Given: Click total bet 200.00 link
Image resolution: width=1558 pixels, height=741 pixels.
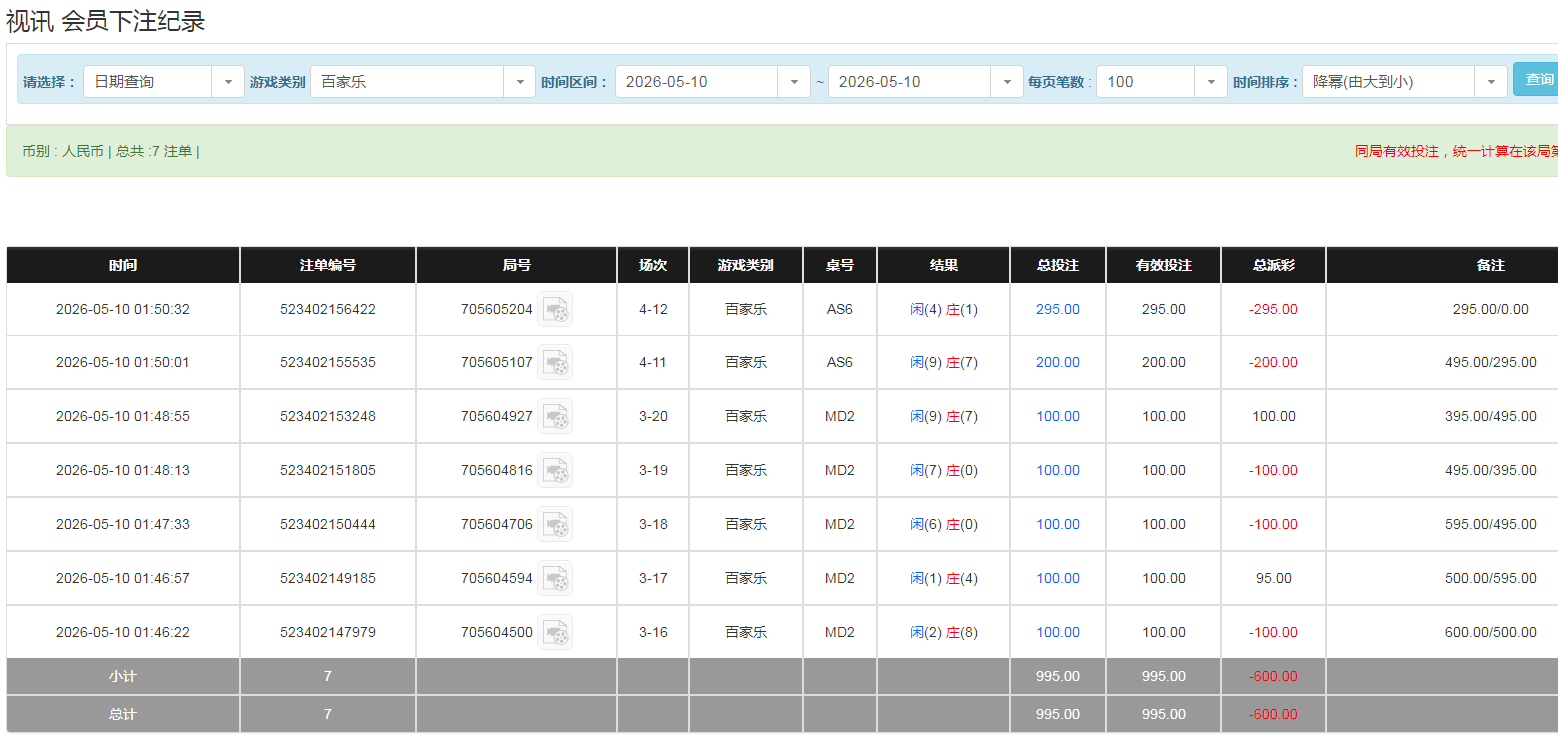Looking at the screenshot, I should 1058,363.
